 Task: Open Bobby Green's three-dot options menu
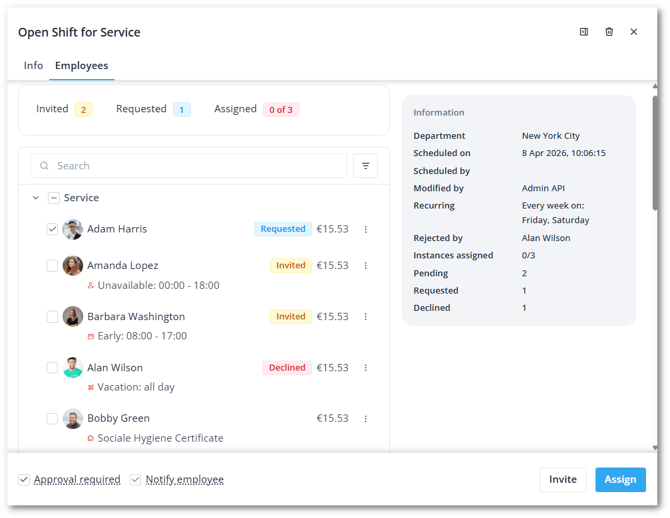(366, 419)
